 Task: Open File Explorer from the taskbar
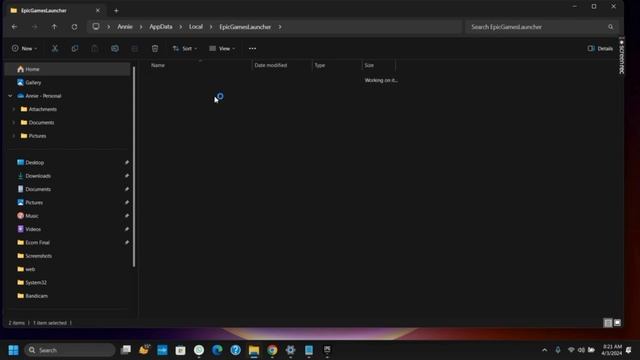pos(254,350)
